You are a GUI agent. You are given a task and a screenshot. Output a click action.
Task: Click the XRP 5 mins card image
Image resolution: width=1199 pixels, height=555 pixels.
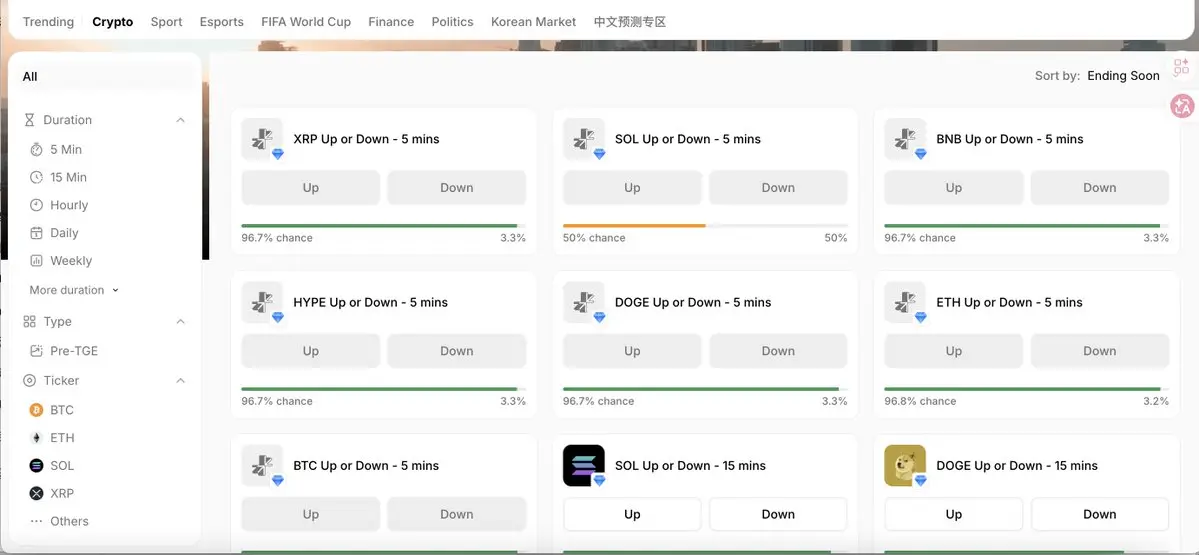pyautogui.click(x=262, y=139)
